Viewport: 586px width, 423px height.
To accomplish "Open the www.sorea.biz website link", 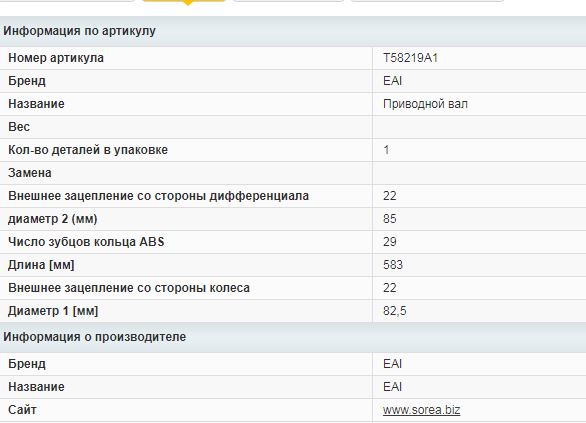I will (x=421, y=410).
